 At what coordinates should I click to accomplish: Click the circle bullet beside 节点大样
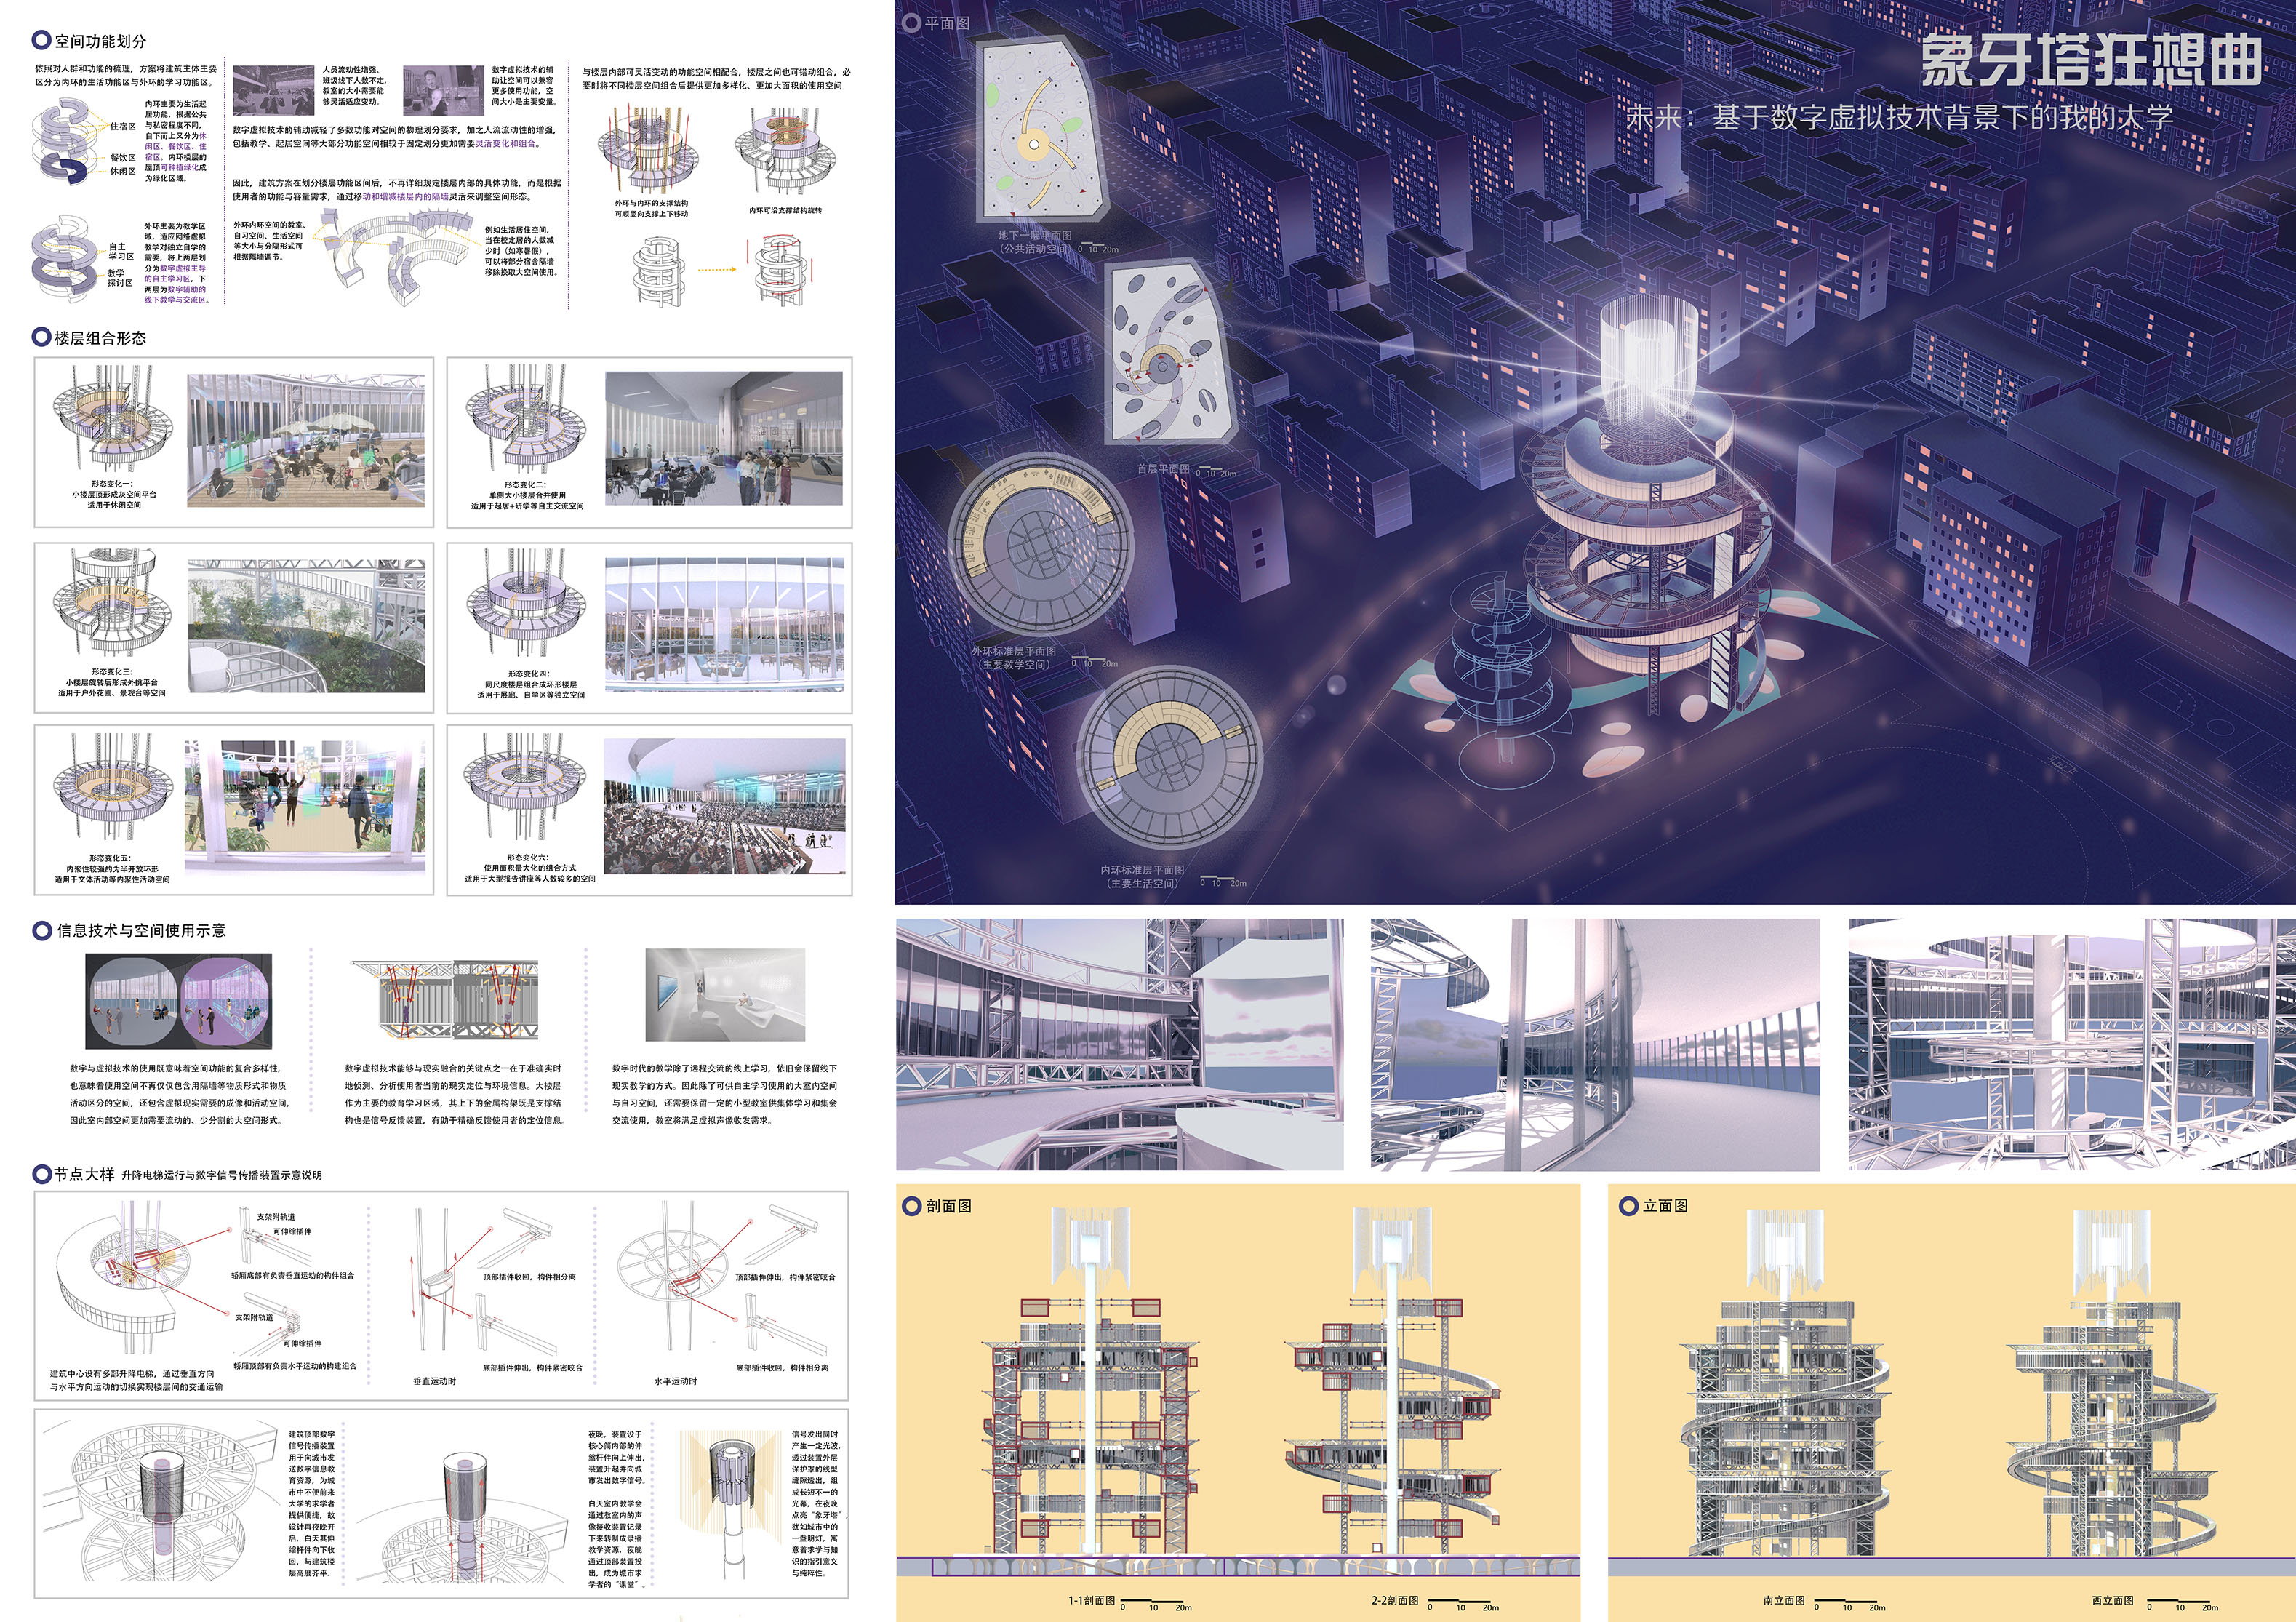[41, 1174]
